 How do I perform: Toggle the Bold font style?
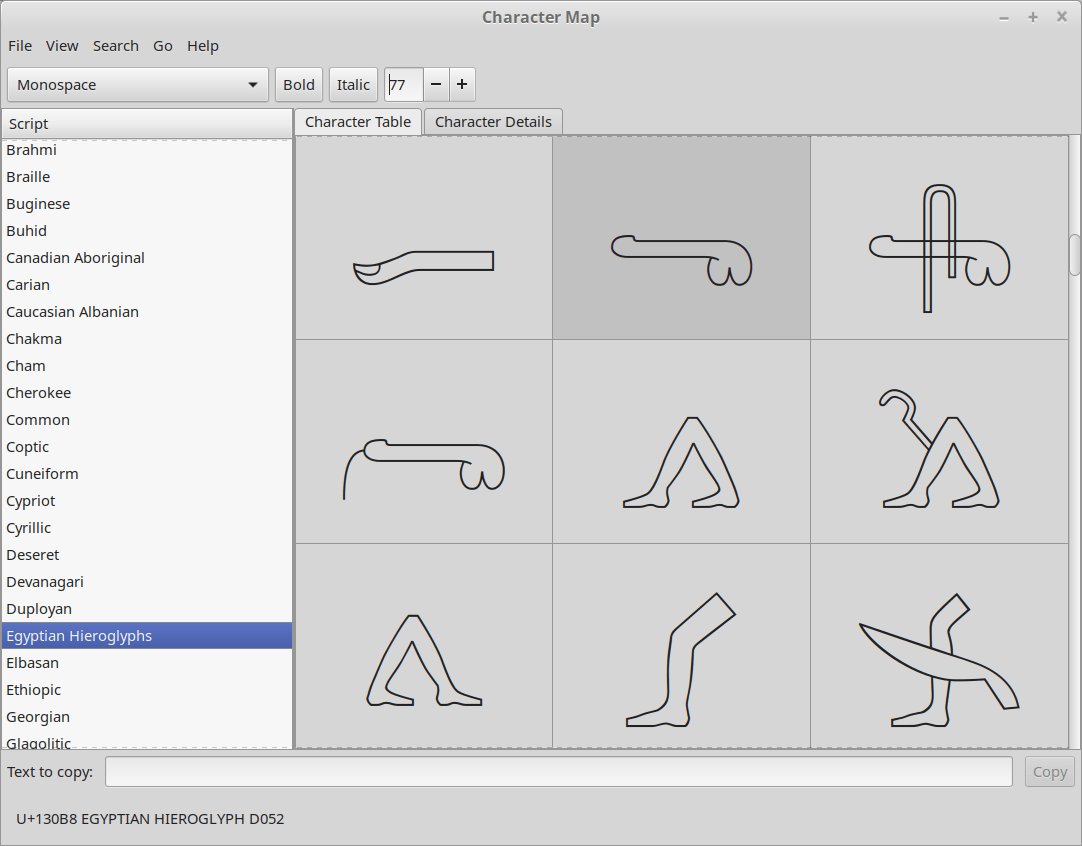299,85
